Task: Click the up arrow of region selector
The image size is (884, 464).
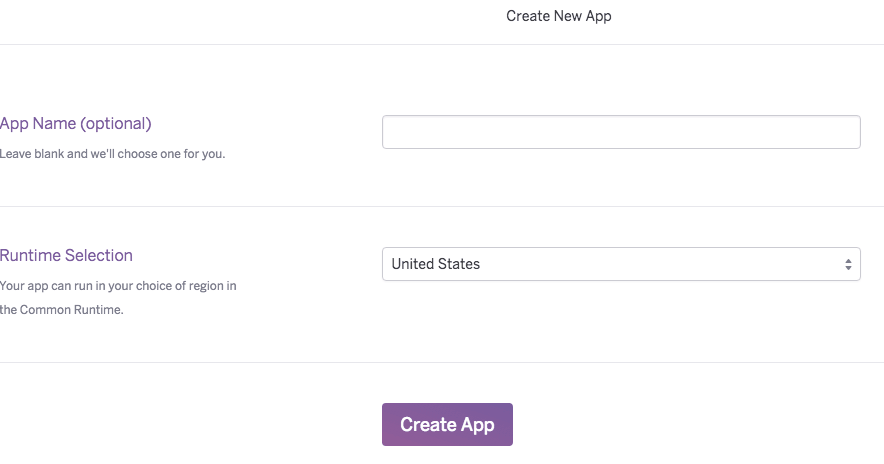Action: tap(847, 260)
